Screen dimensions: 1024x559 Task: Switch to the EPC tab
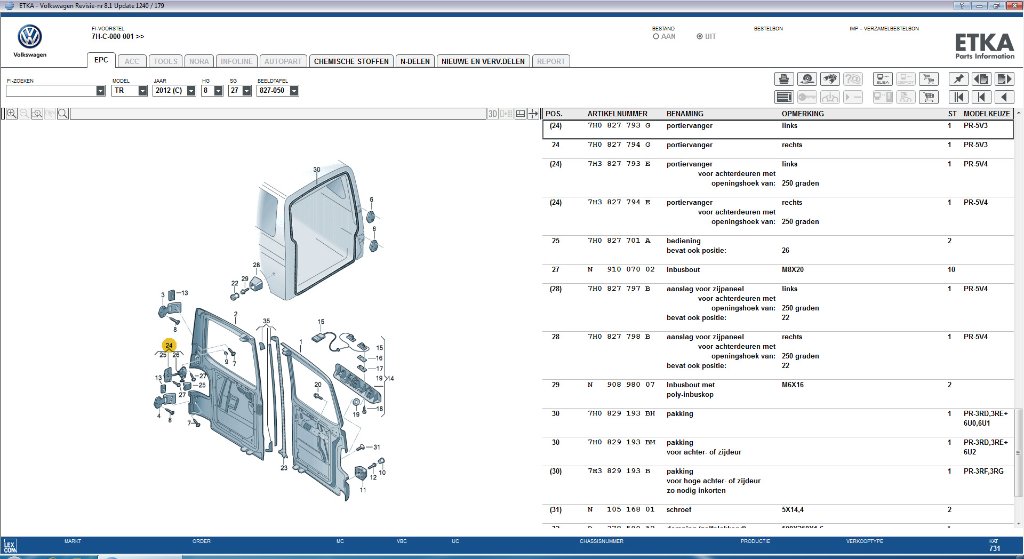[101, 60]
